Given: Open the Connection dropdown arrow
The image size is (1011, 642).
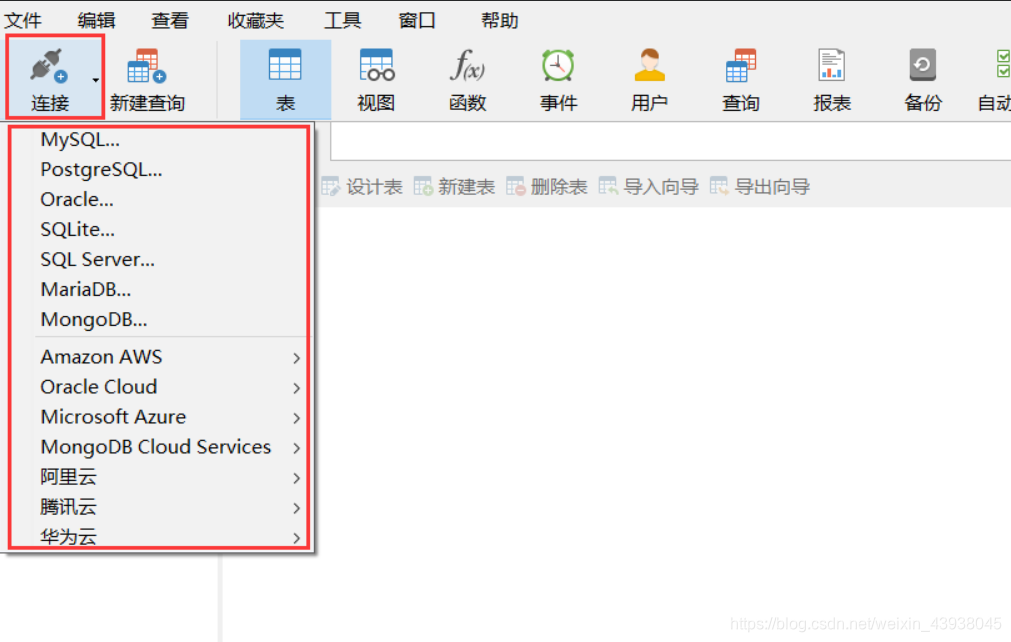Looking at the screenshot, I should 95,81.
